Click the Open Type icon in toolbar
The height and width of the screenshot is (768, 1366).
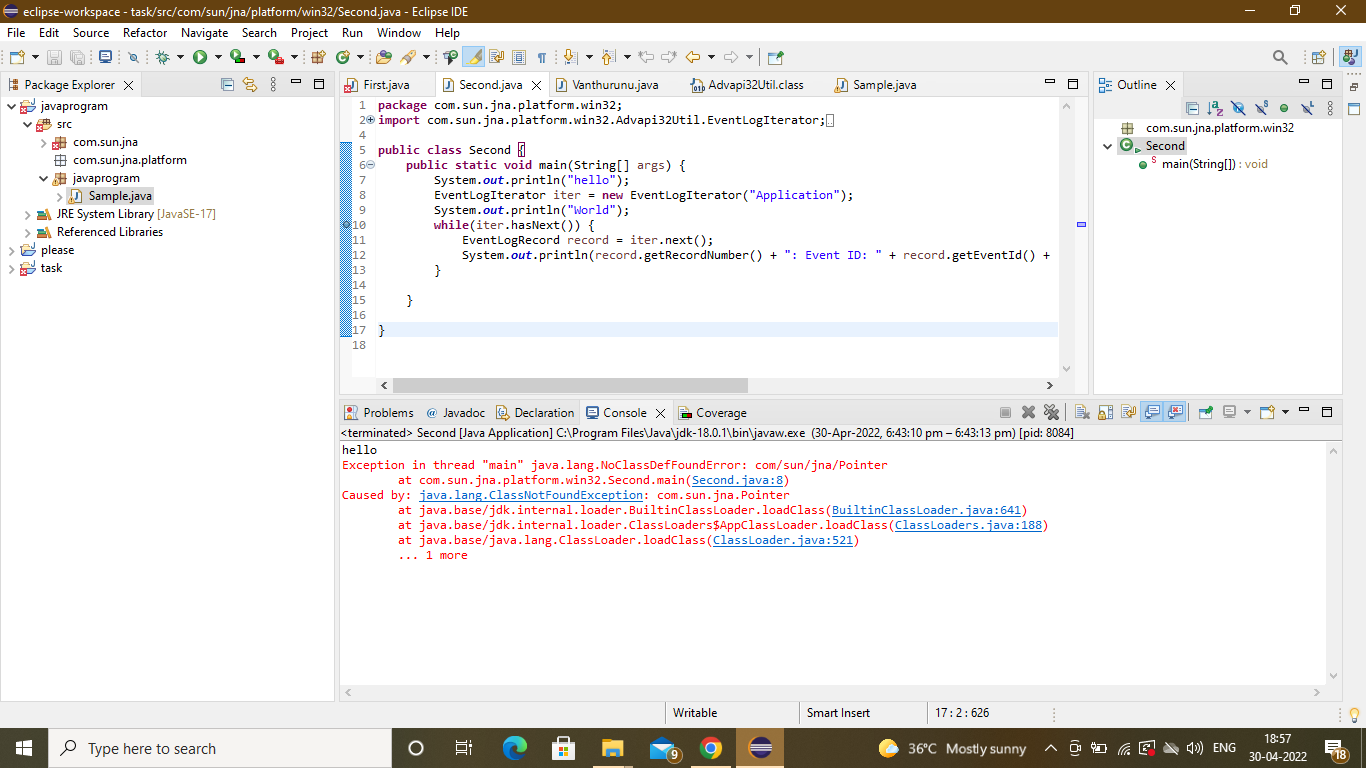[x=383, y=58]
